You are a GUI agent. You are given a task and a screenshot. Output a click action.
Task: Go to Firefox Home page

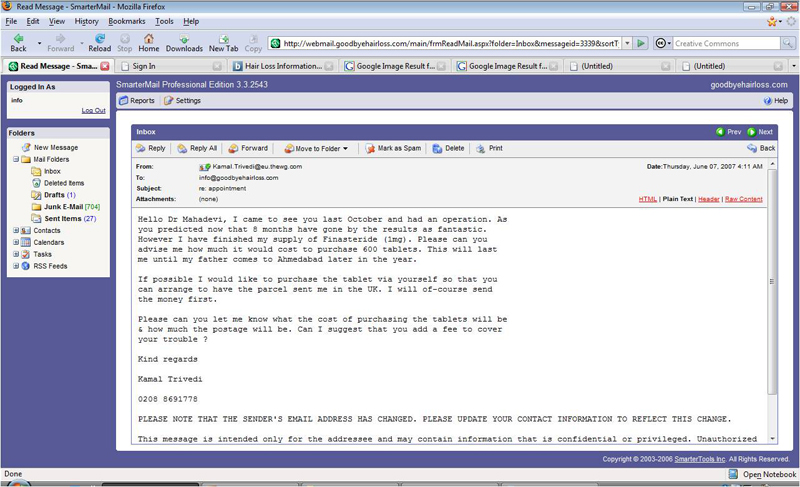tap(148, 42)
